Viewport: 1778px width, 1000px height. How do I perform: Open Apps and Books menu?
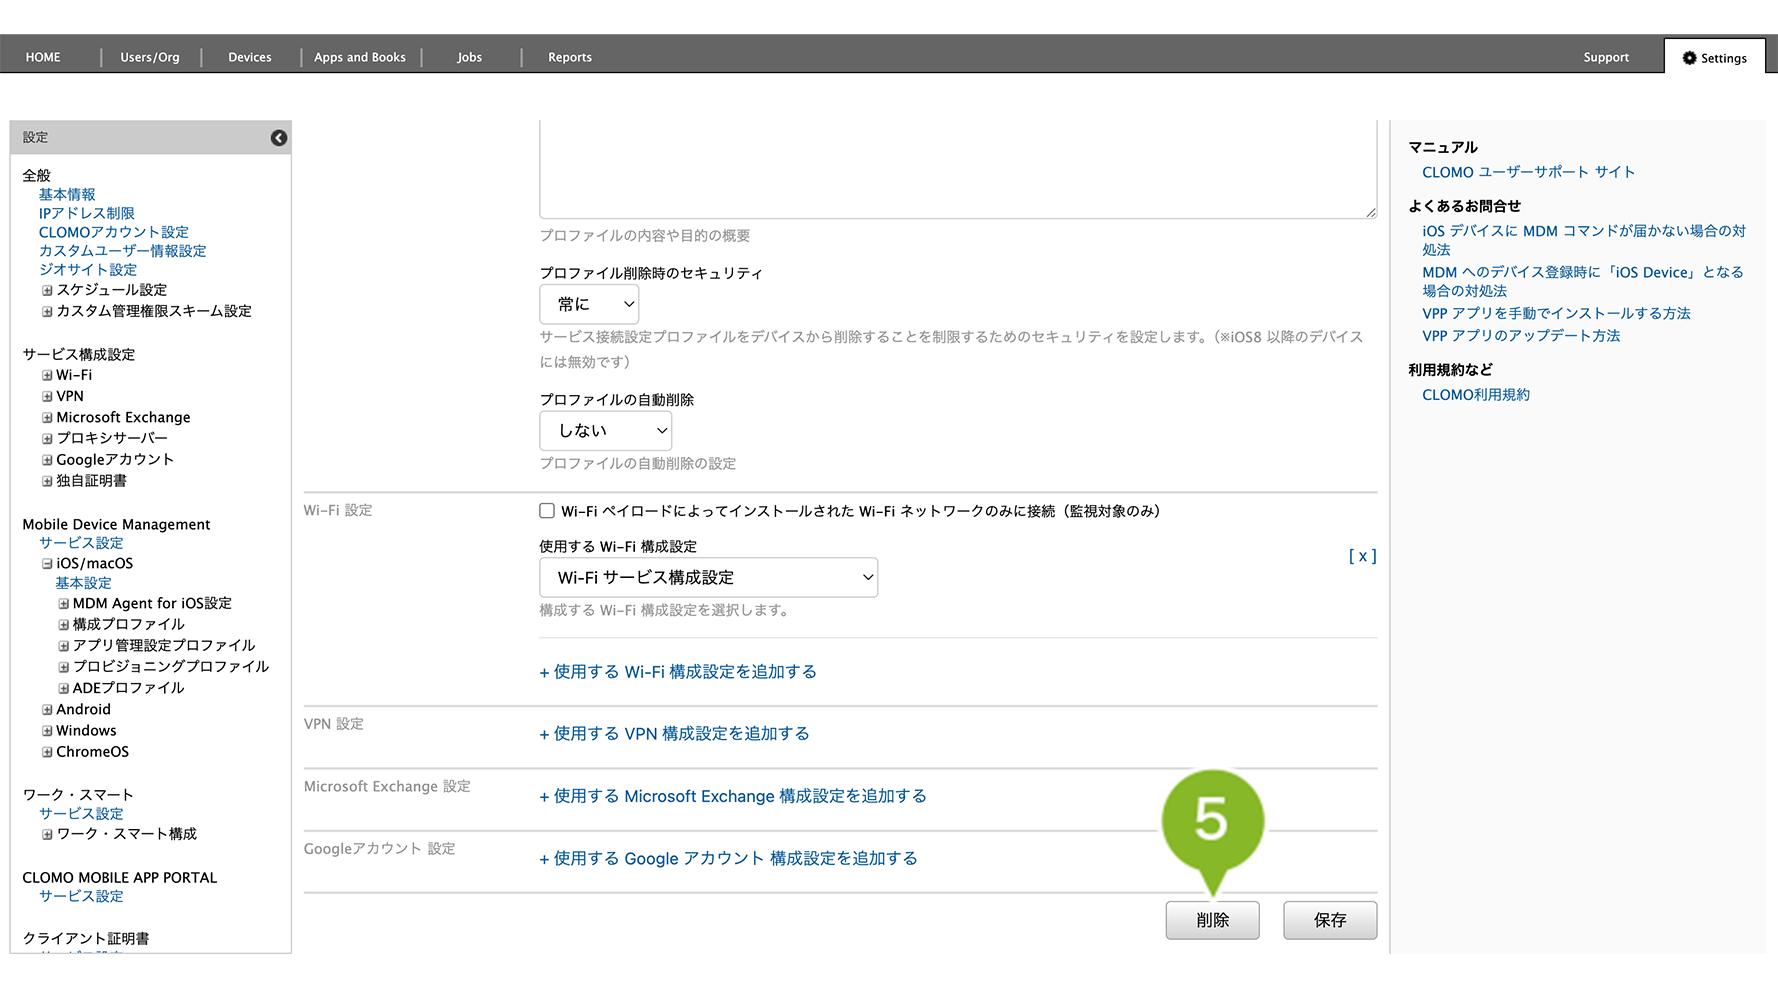(360, 58)
